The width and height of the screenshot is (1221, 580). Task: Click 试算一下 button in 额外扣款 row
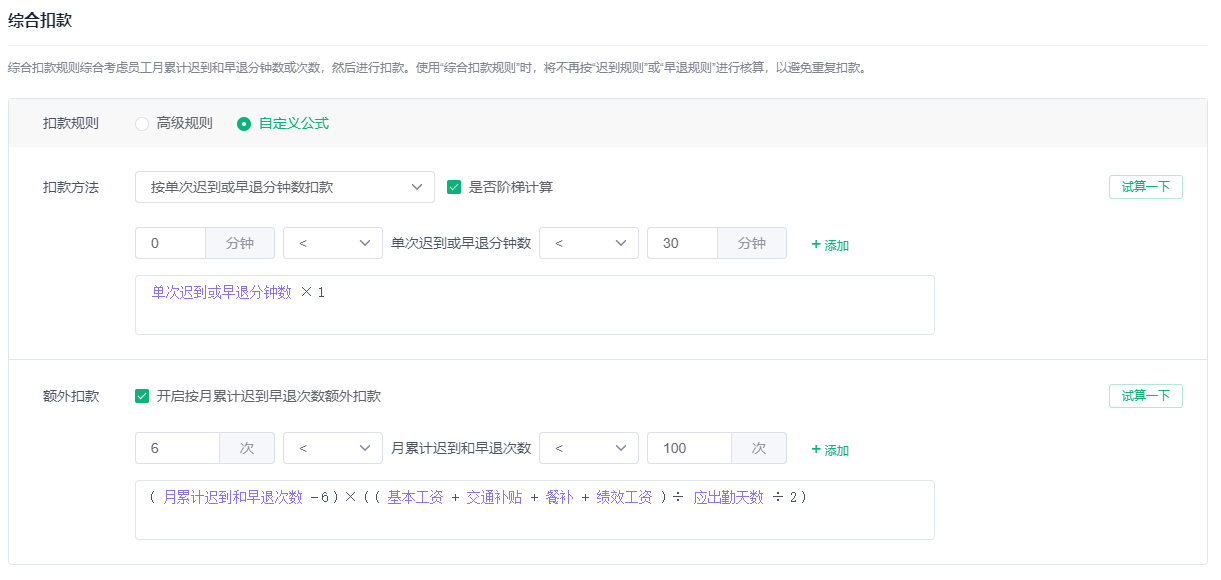tap(1146, 396)
